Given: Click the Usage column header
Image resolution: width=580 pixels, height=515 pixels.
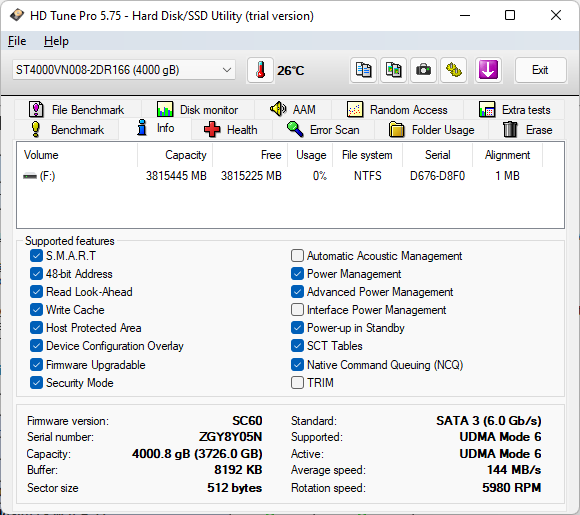Looking at the screenshot, I should point(310,155).
